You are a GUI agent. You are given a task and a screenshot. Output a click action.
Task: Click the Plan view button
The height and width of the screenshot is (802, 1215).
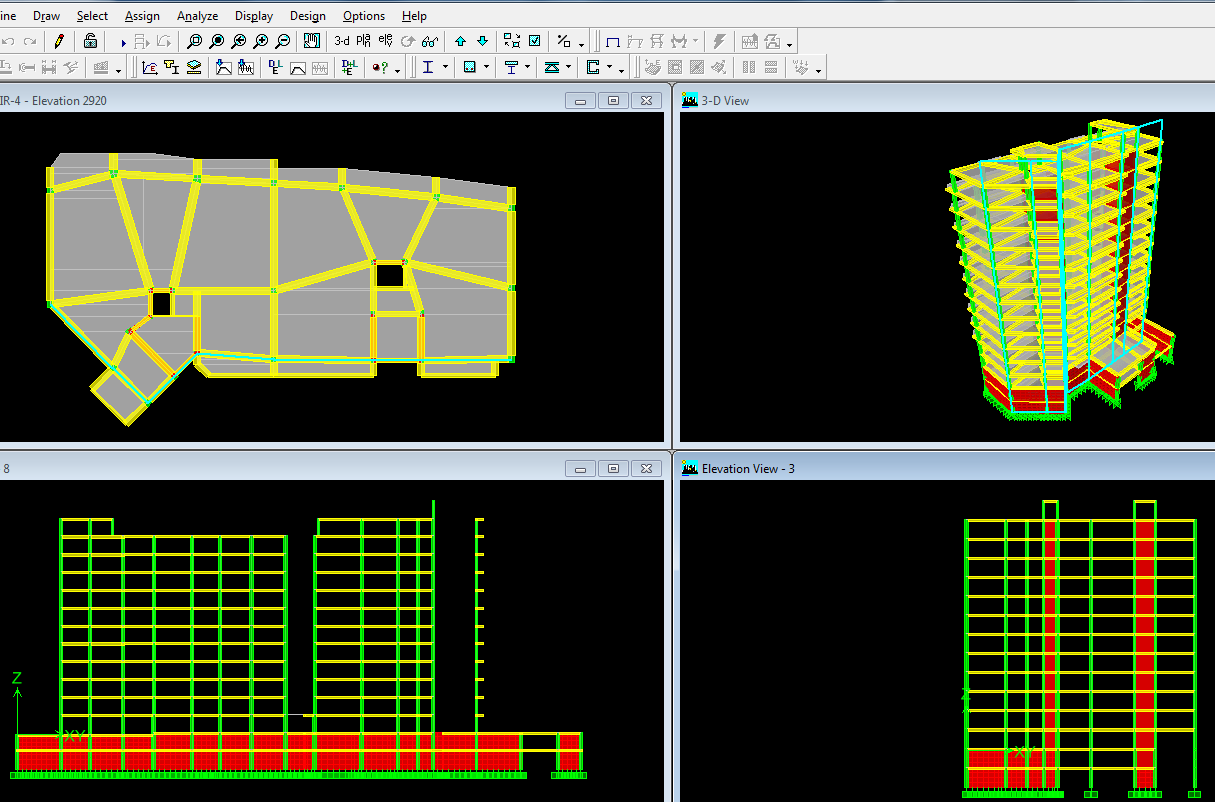click(x=363, y=41)
